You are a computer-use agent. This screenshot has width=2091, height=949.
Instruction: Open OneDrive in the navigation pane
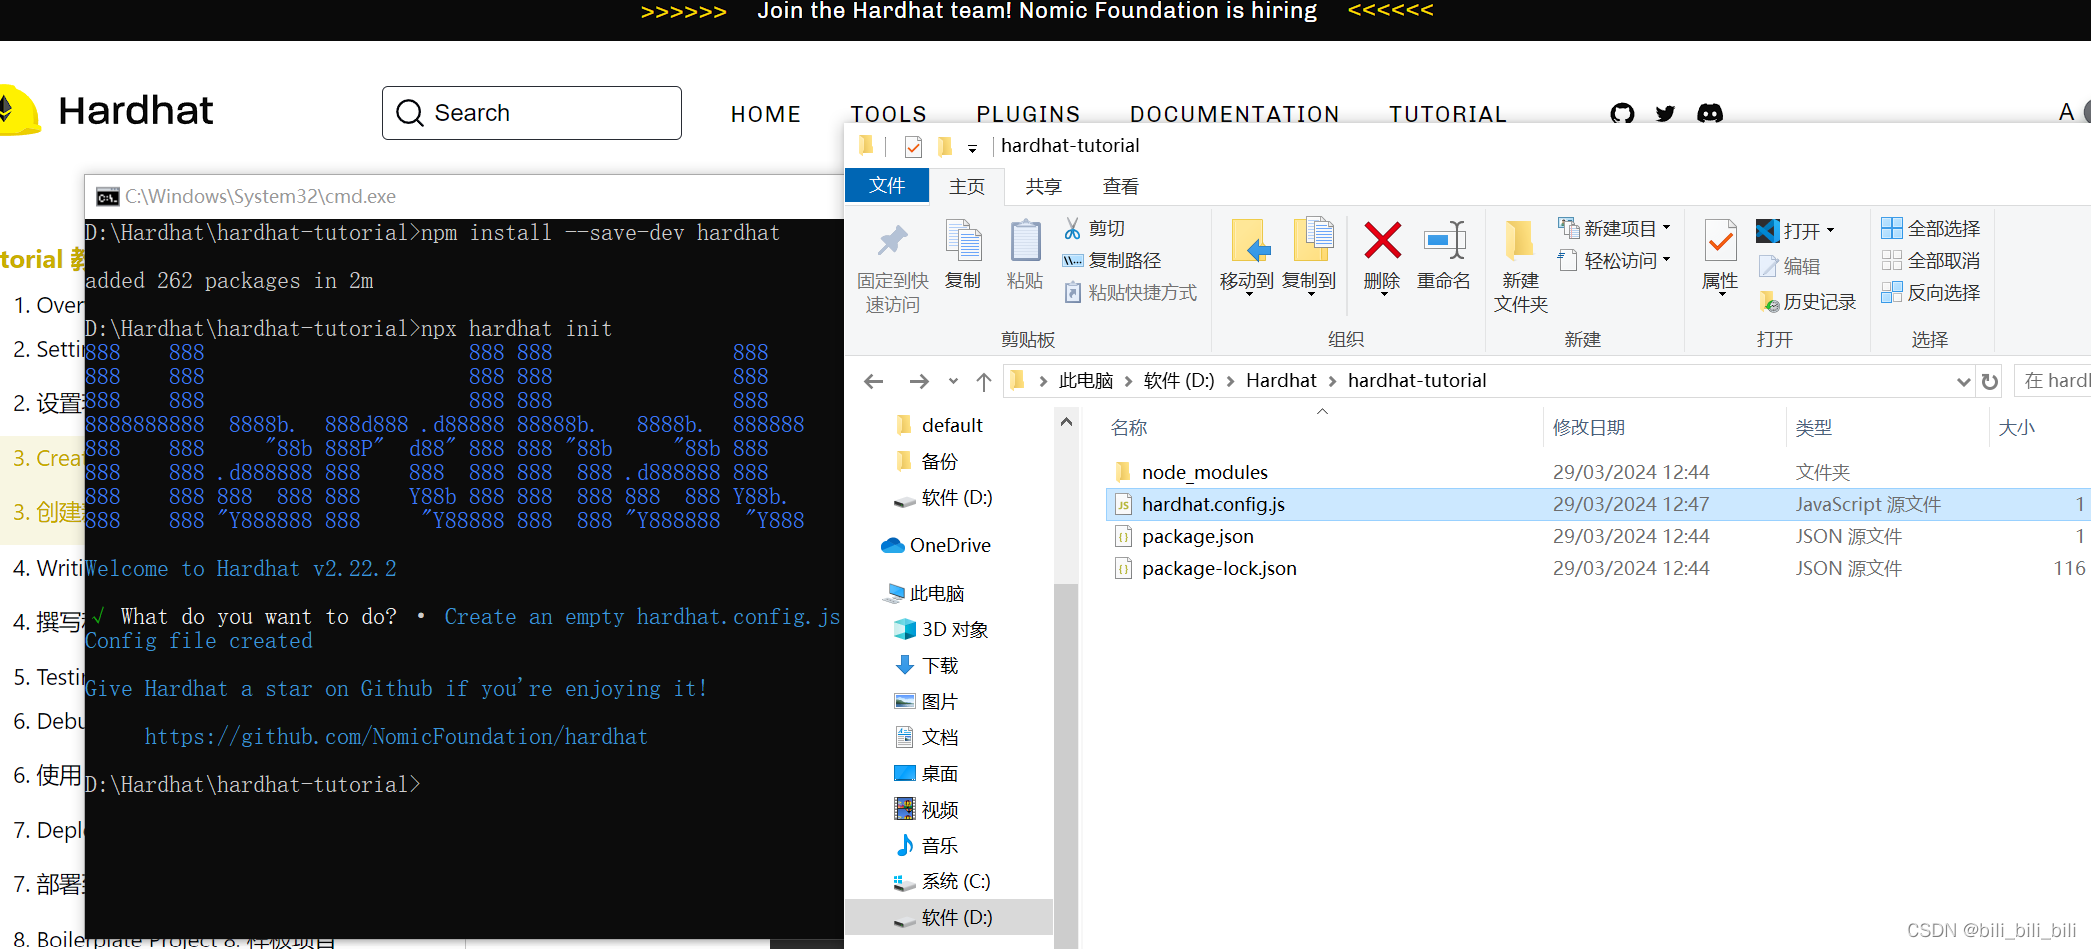tap(936, 545)
